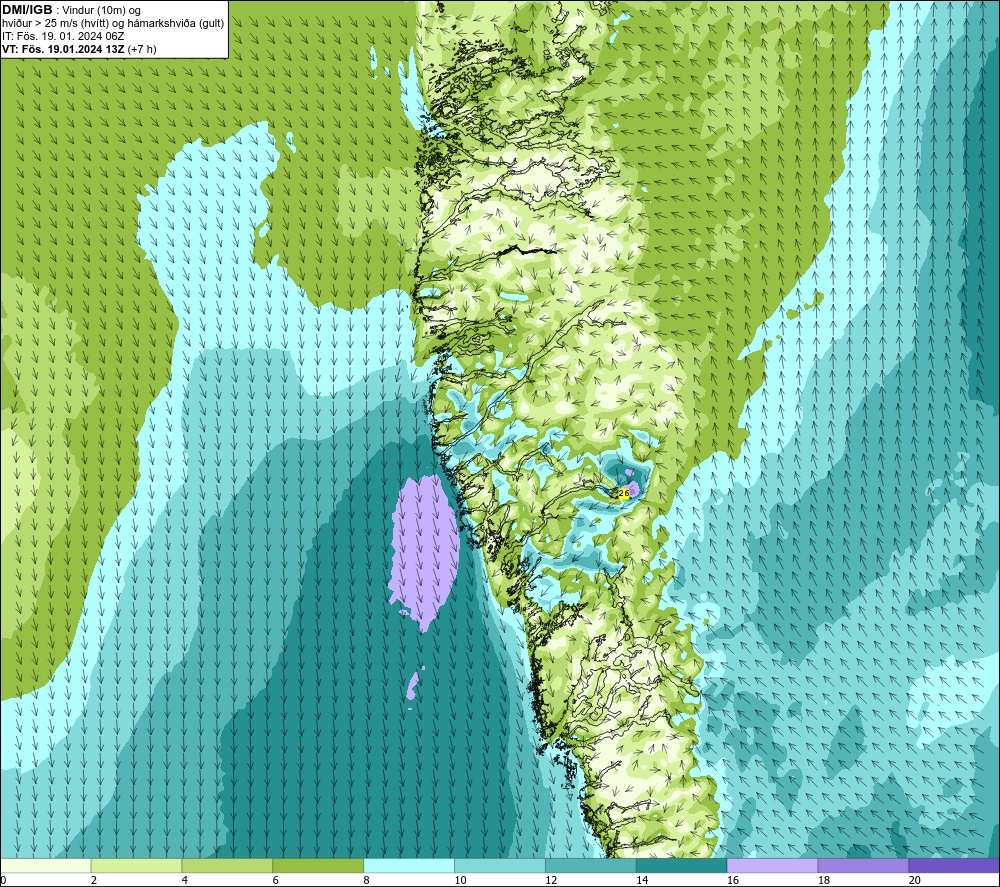This screenshot has height=887, width=1000.
Task: Select the 8–10 m/s light cyan legend swatch
Action: tap(409, 865)
